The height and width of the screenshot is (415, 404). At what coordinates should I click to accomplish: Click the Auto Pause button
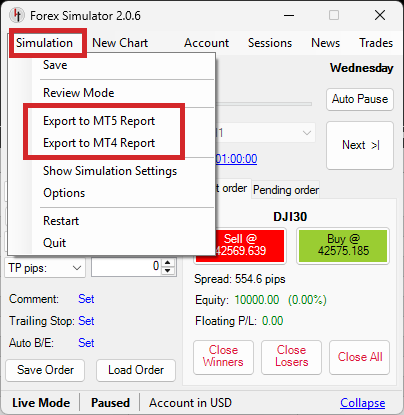(360, 99)
